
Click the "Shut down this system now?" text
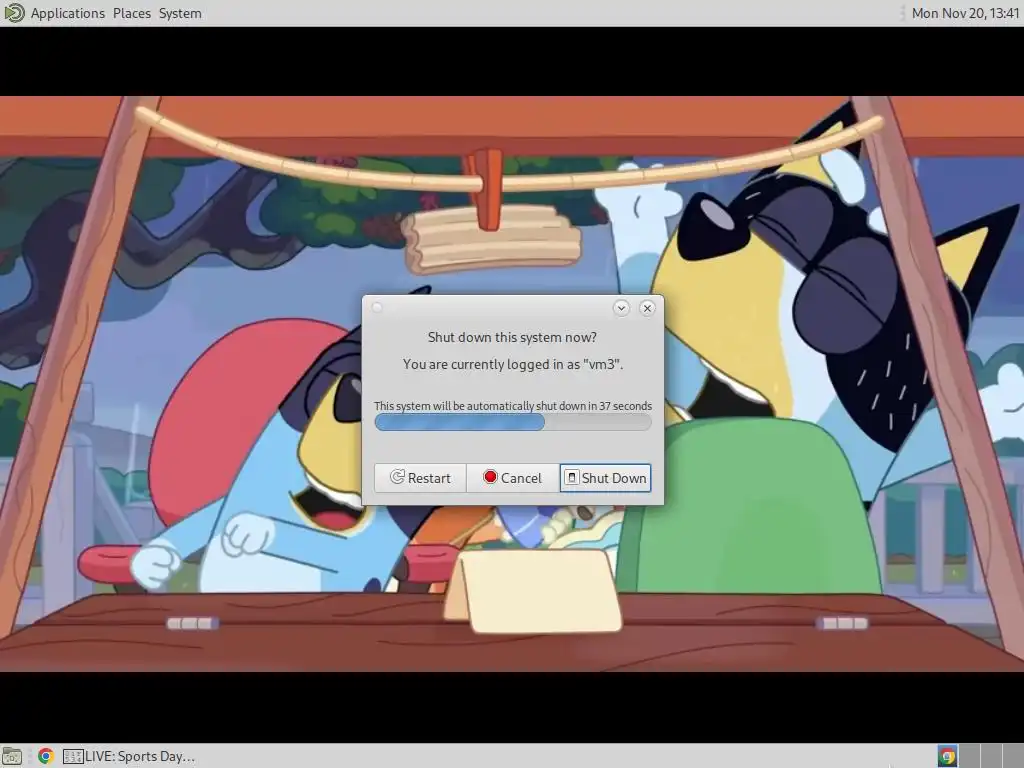[513, 337]
